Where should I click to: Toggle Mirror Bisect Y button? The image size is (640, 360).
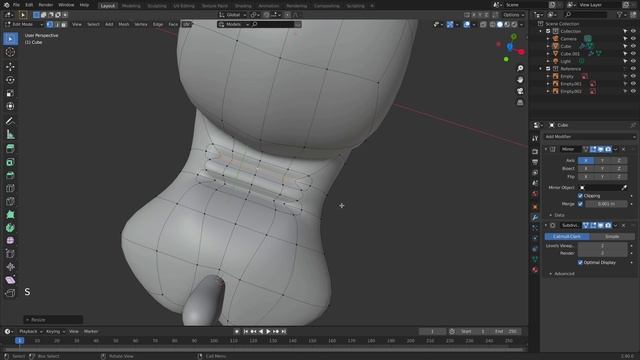(602, 168)
